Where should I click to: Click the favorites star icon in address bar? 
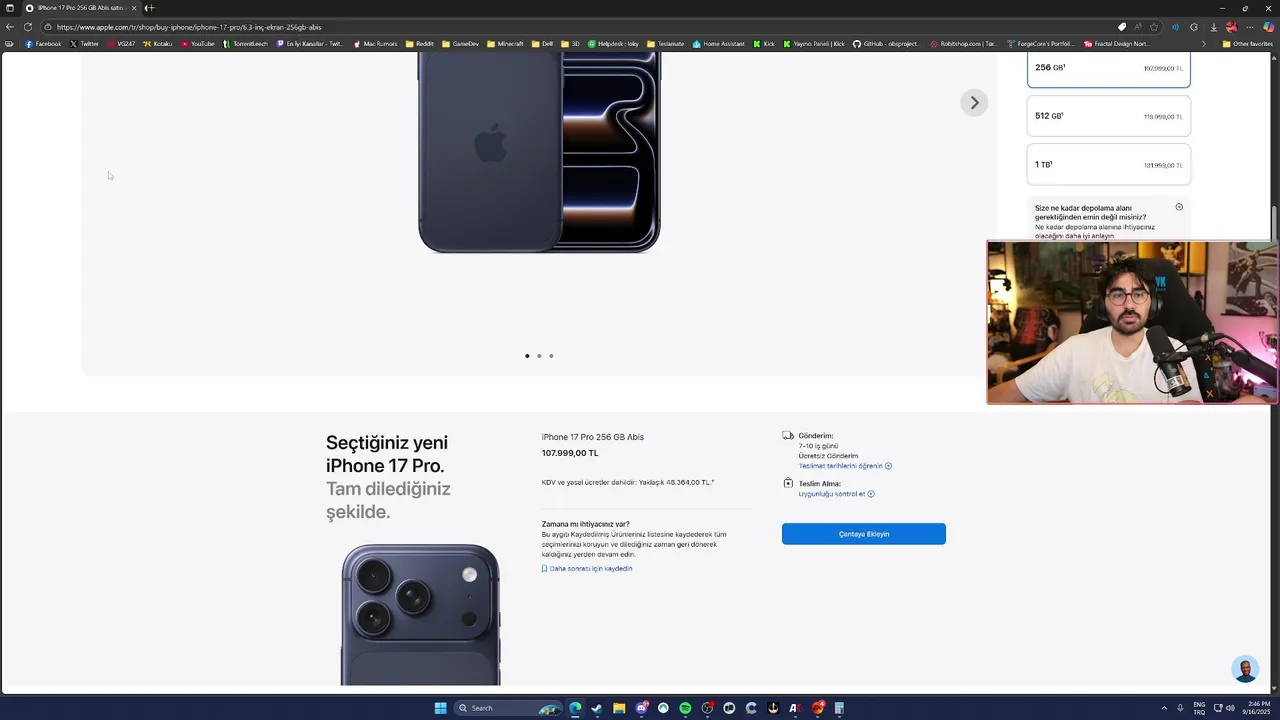point(1154,27)
